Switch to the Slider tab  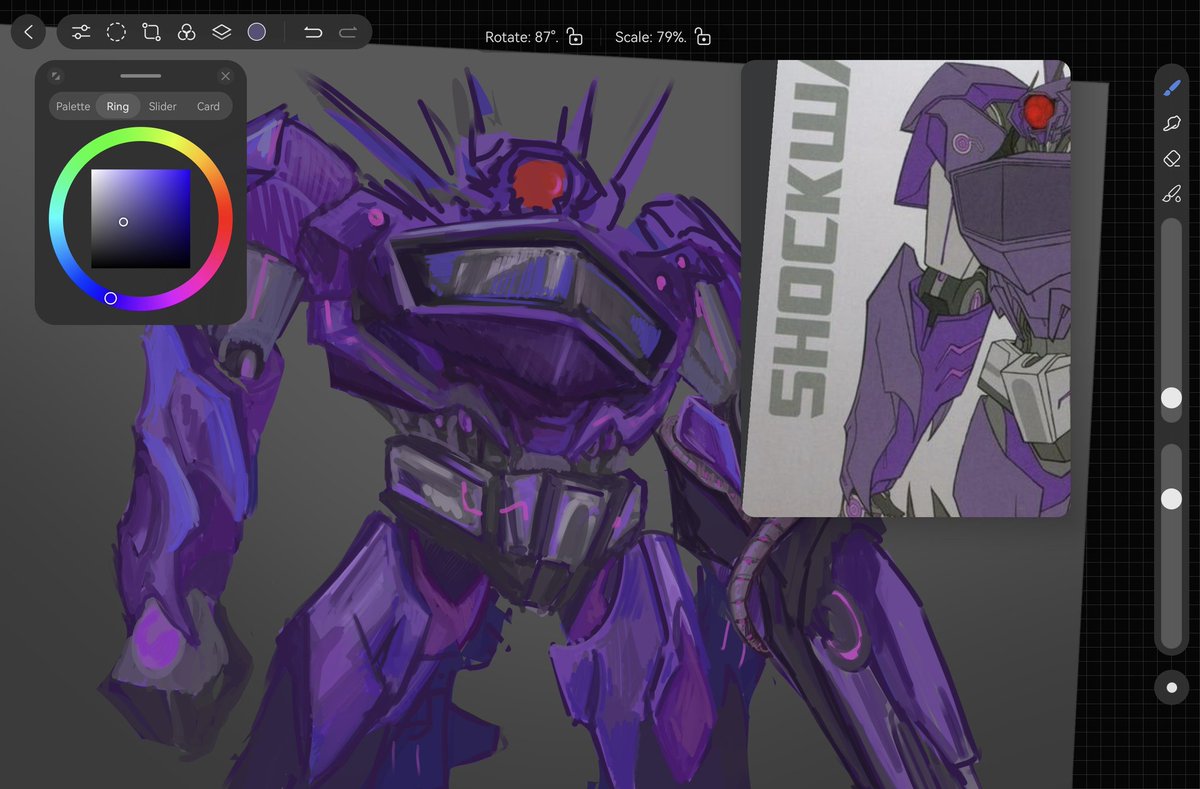(x=163, y=106)
